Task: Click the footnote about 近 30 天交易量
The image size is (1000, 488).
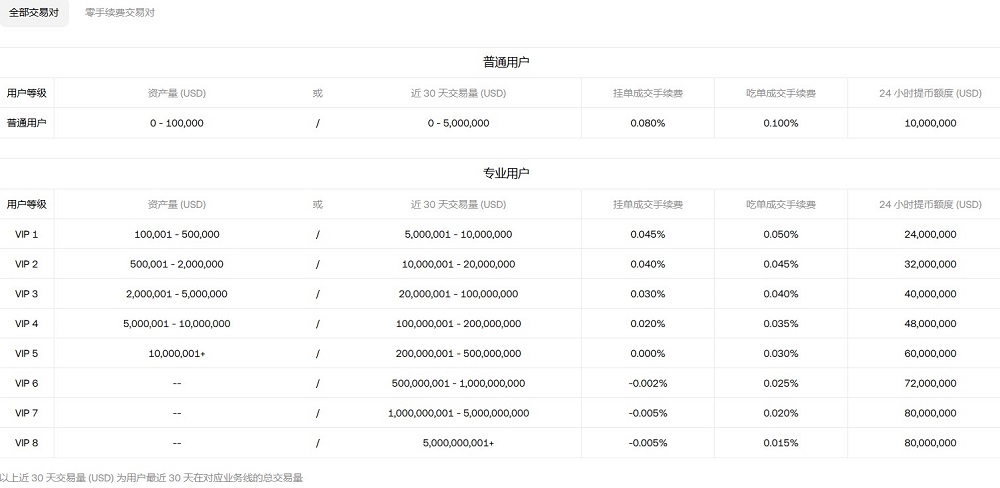Action: pos(152,478)
